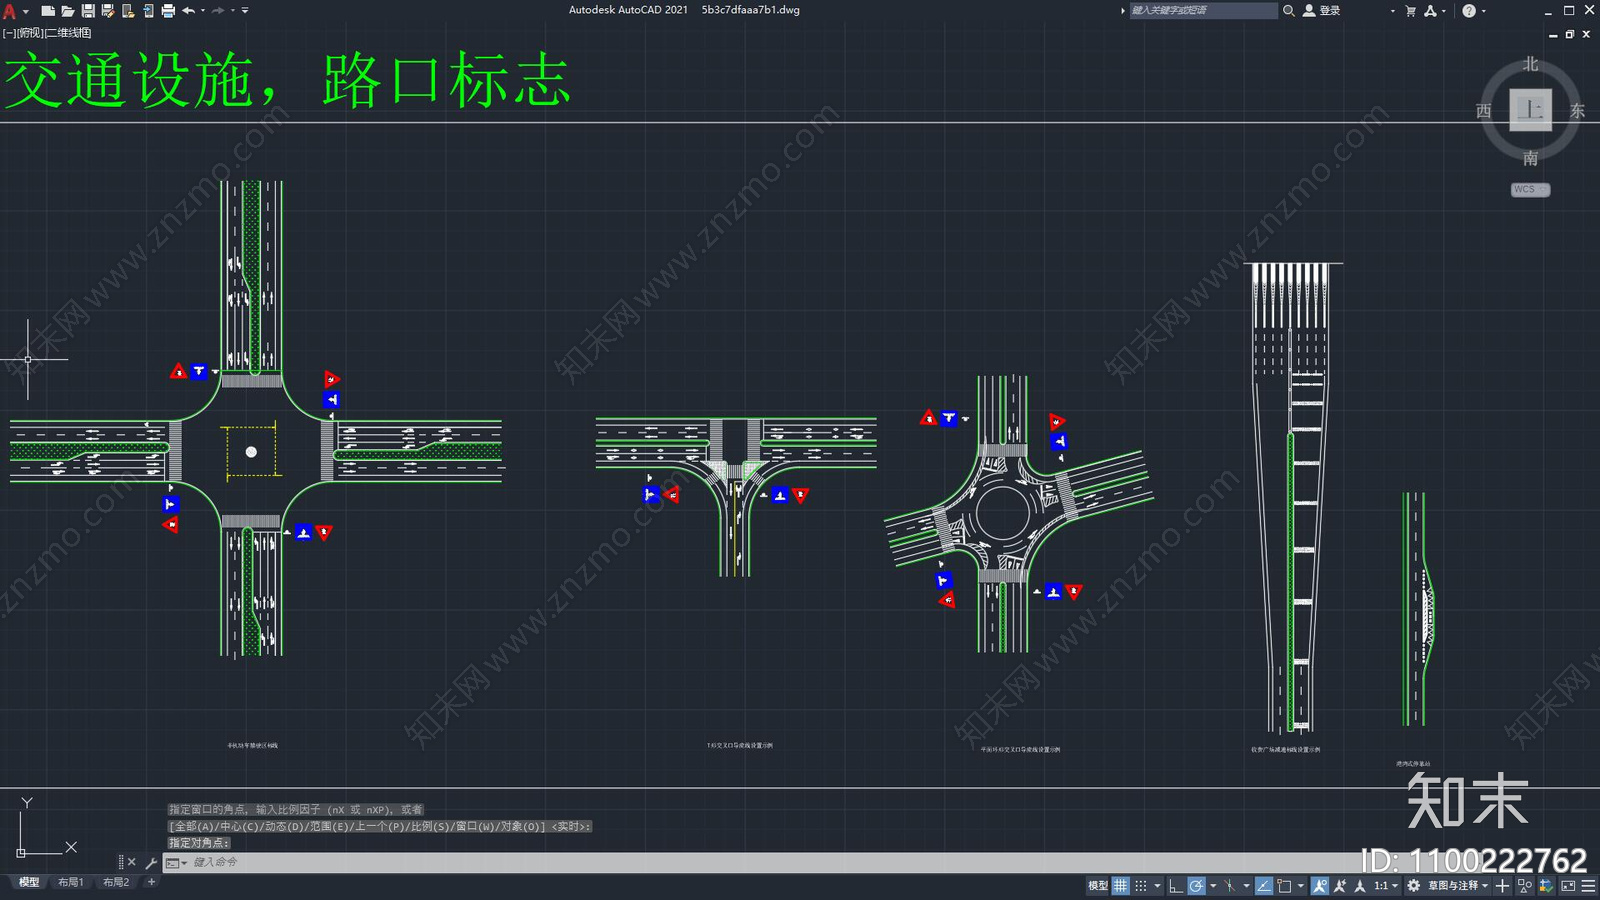Click the command line customize wrench icon
Viewport: 1600px width, 900px height.
pos(151,862)
